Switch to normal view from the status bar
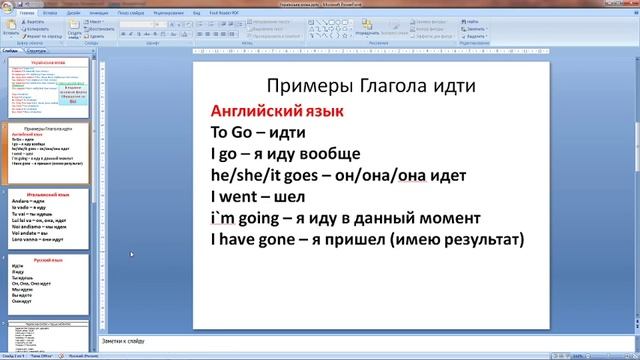Image resolution: width=640 pixels, height=360 pixels. [x=556, y=356]
